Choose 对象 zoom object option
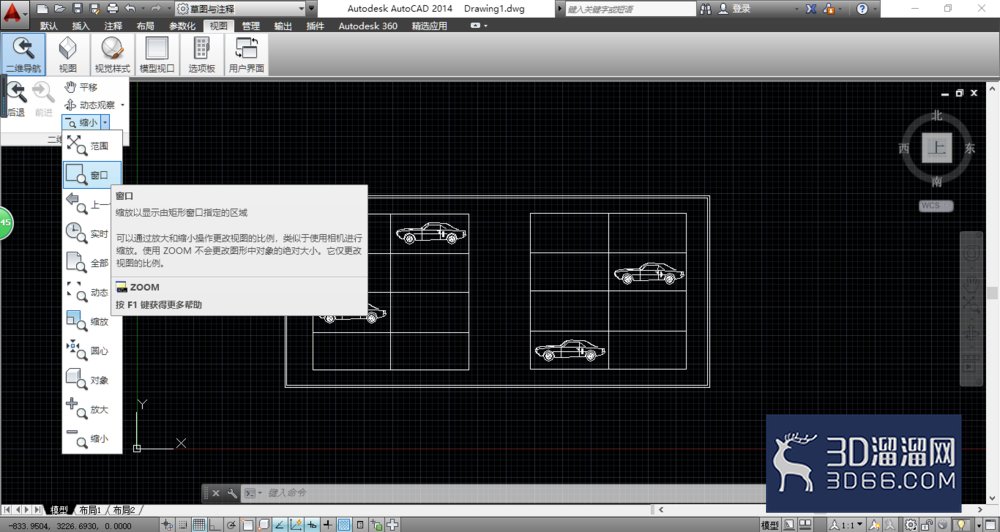The height and width of the screenshot is (532, 1000). tap(92, 380)
